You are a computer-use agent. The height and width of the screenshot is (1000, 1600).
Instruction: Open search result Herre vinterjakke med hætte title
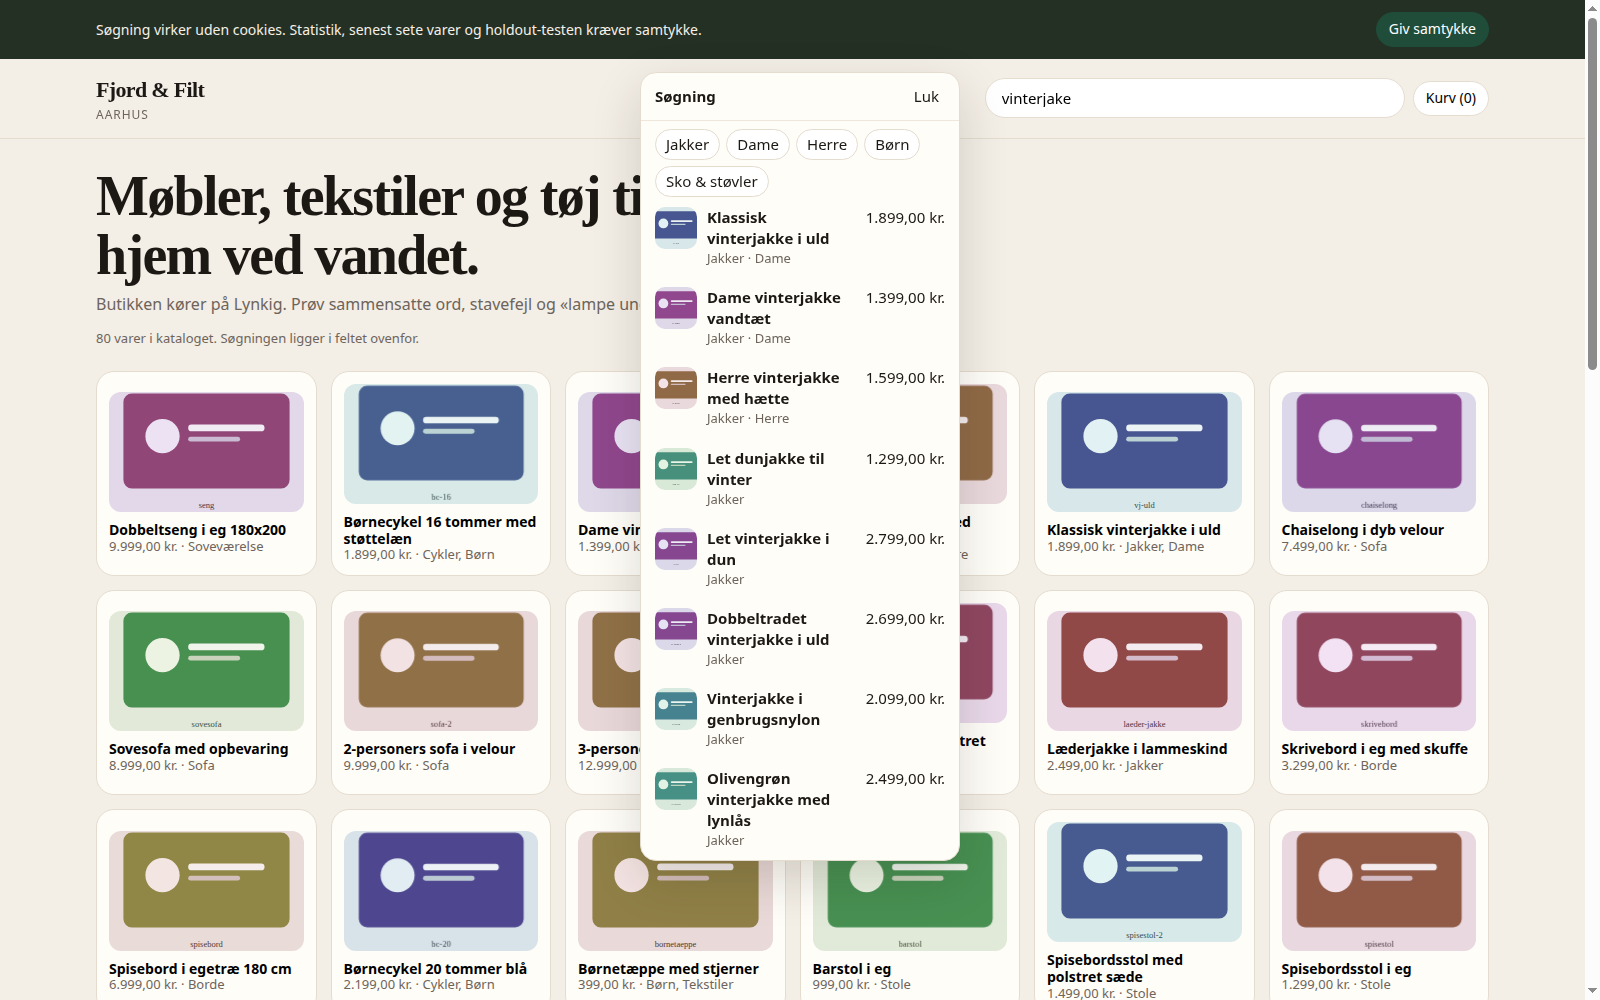pos(773,388)
